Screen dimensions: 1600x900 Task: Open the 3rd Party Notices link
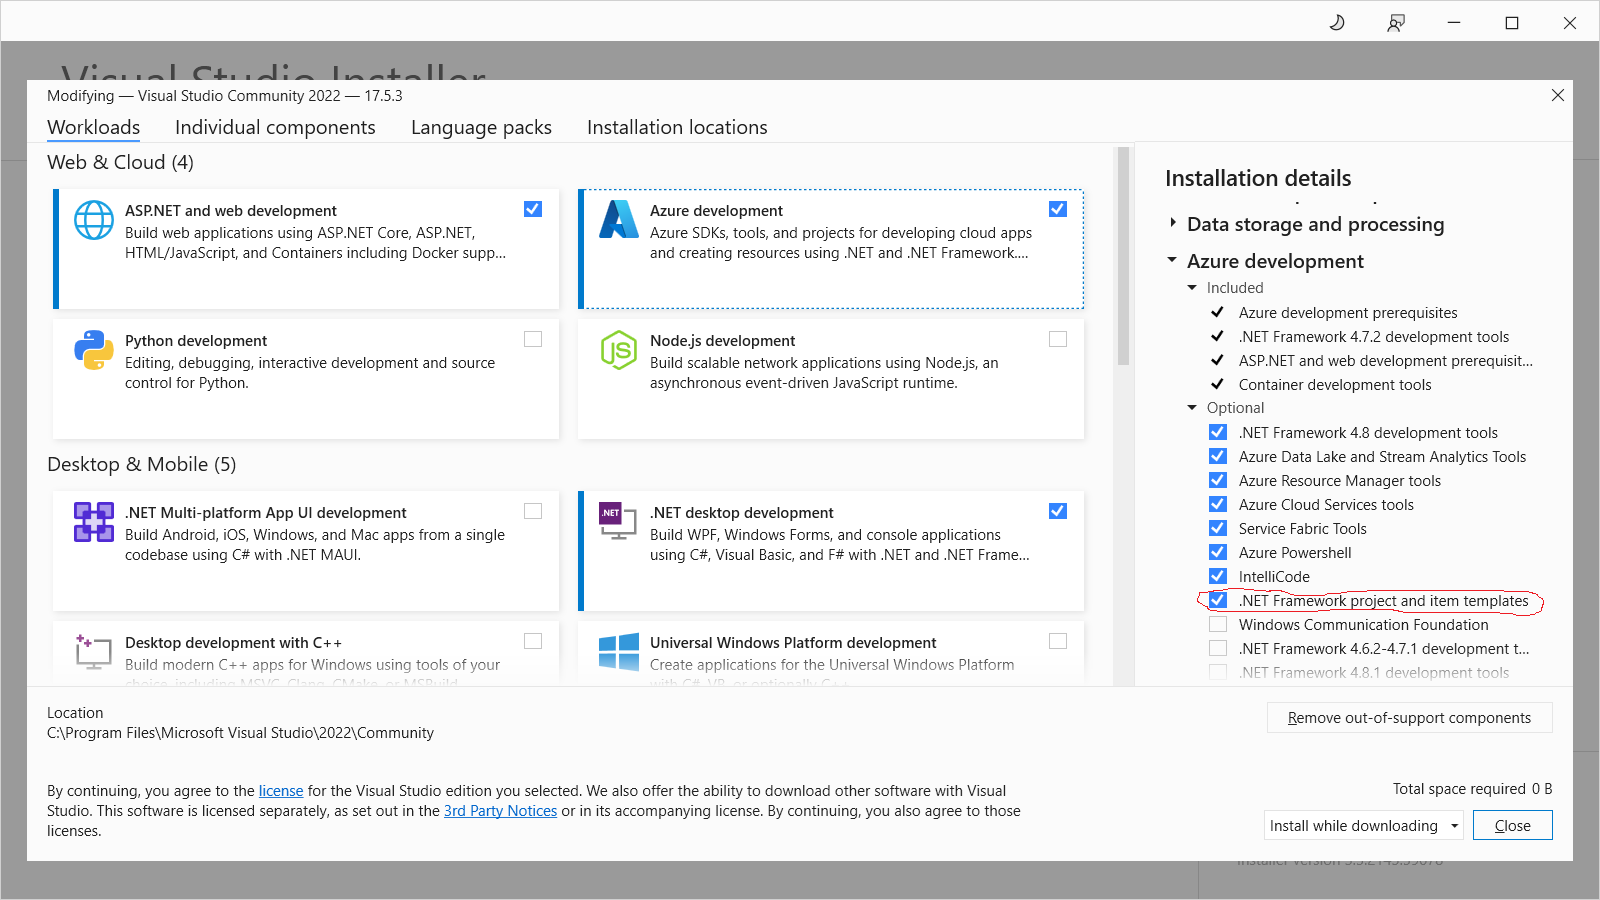point(500,811)
